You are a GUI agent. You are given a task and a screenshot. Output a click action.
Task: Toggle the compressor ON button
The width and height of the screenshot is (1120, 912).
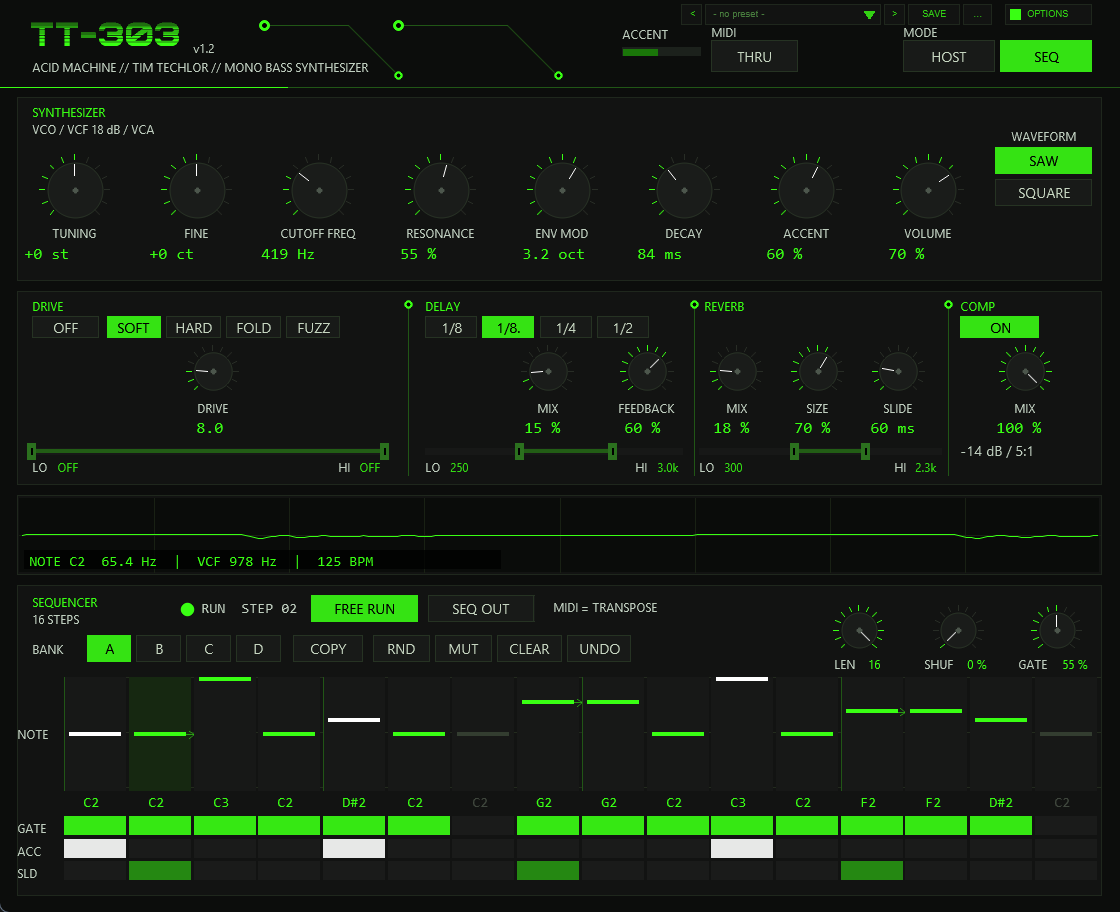click(x=999, y=328)
